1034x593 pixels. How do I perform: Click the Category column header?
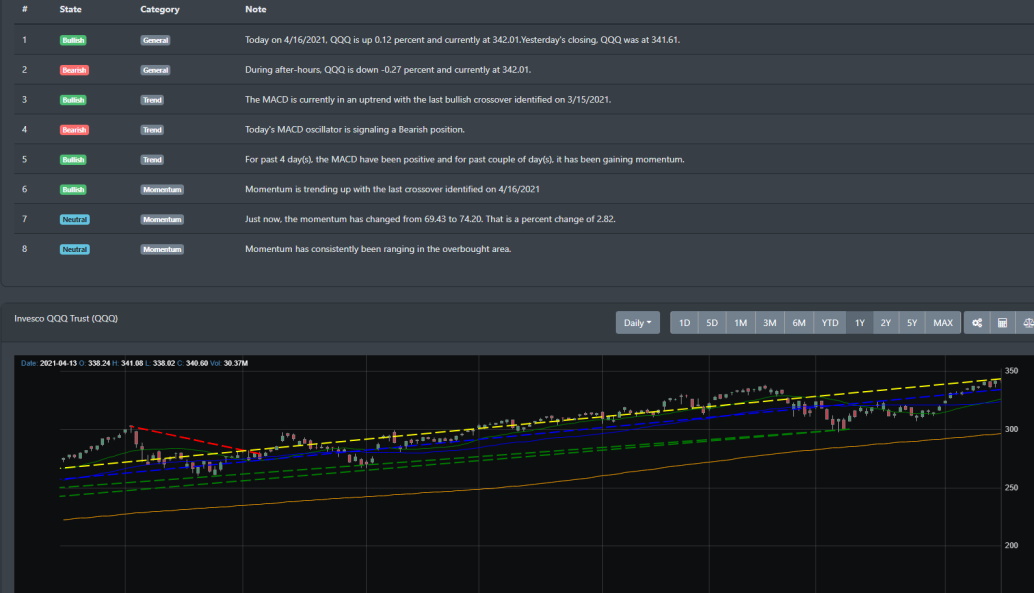160,10
